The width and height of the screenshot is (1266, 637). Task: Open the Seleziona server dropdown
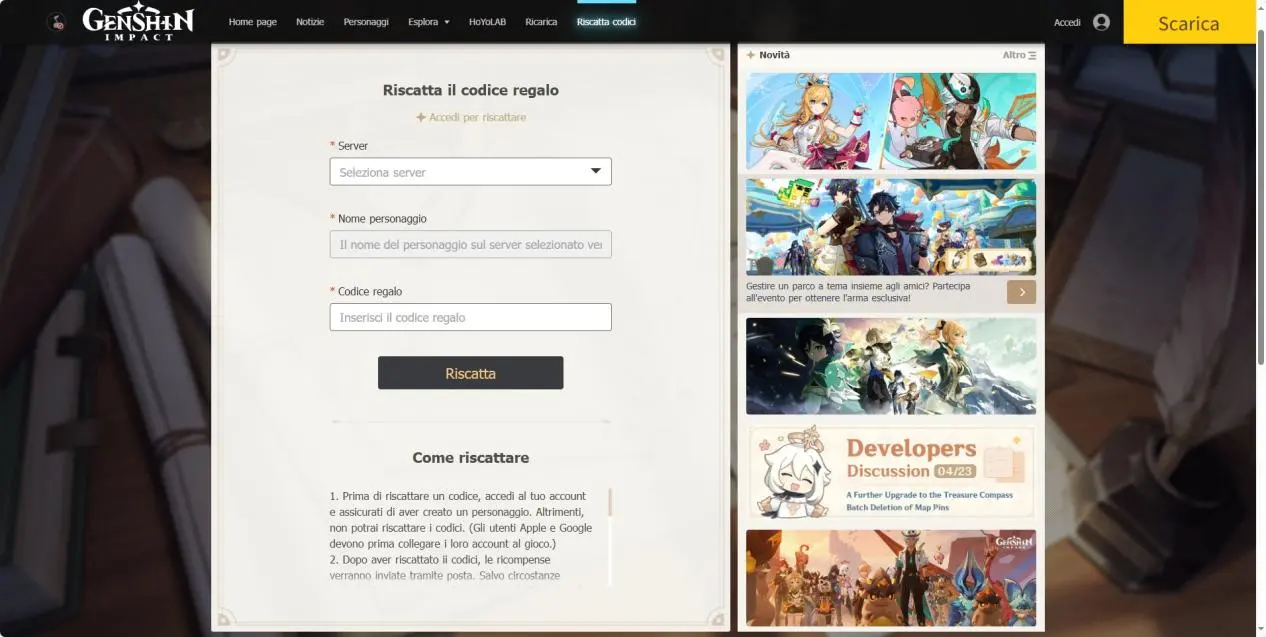470,172
